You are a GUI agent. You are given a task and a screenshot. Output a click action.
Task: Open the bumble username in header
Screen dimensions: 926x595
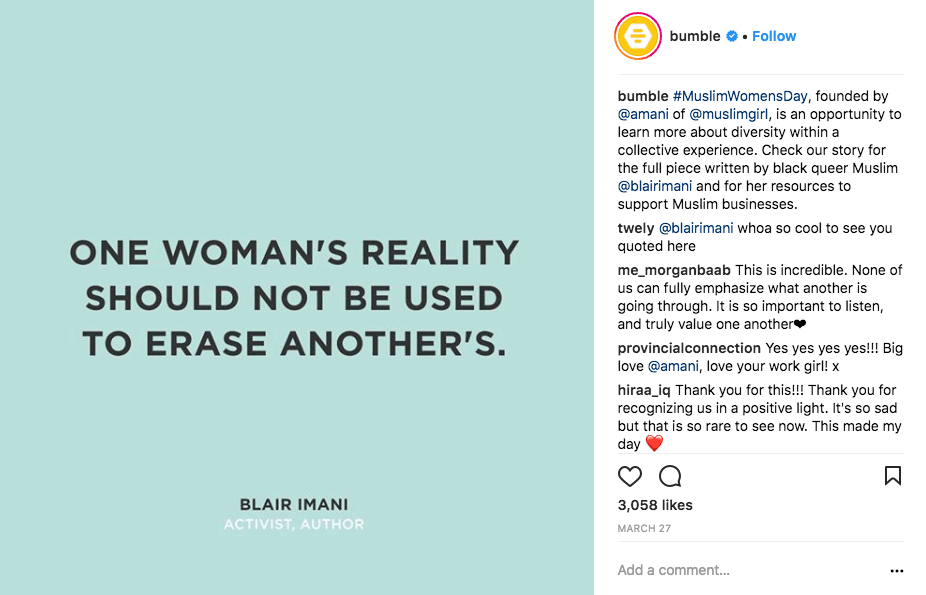pos(694,36)
